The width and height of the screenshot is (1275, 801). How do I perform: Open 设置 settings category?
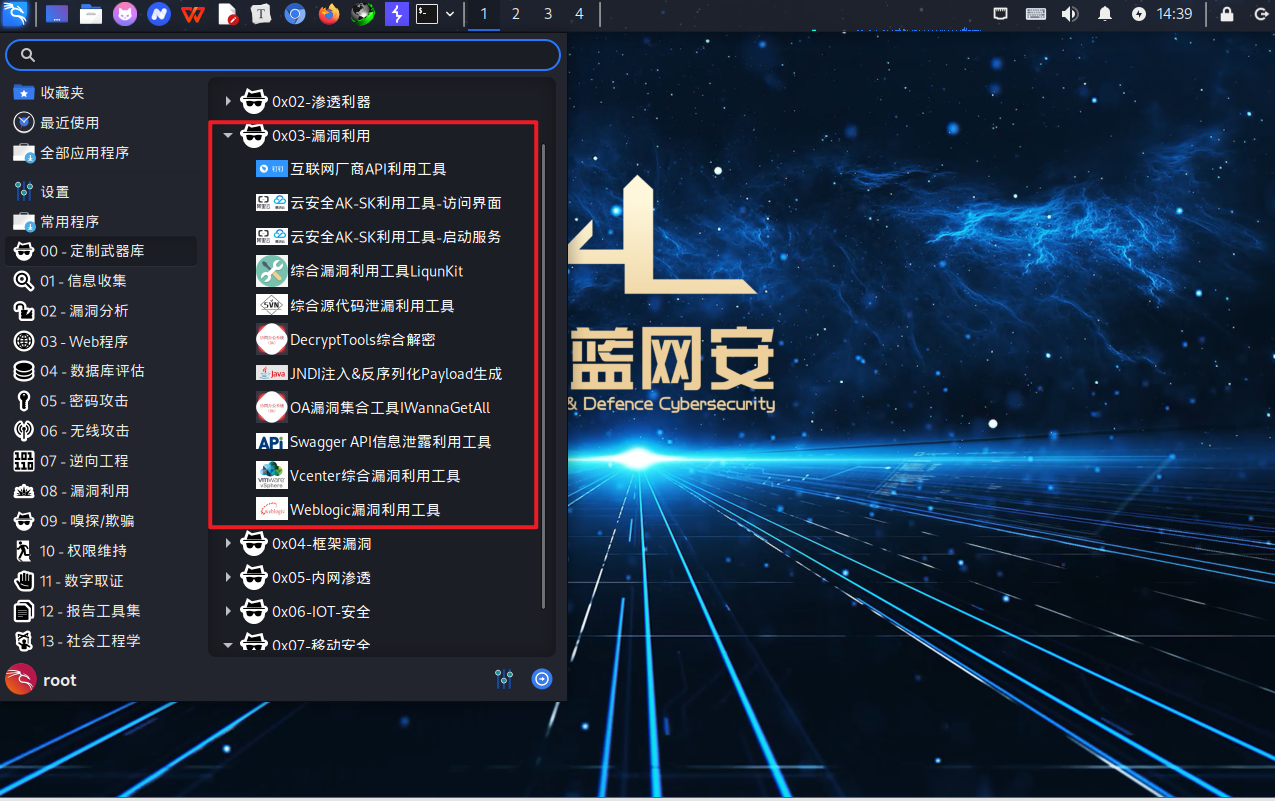[101, 191]
